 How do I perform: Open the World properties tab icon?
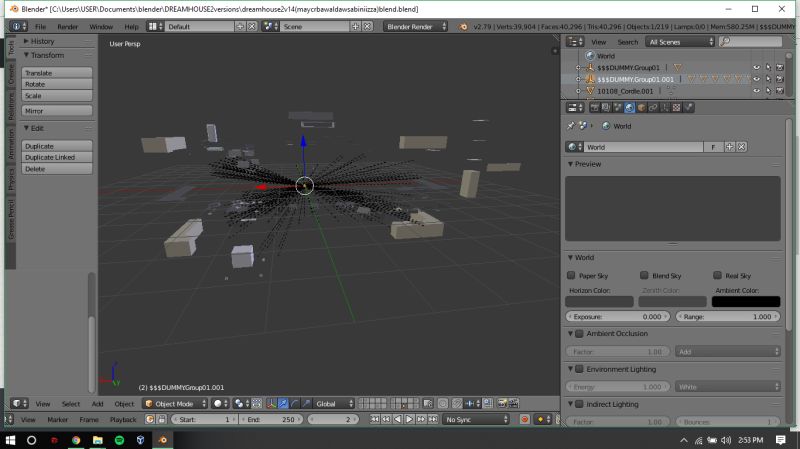pos(630,107)
